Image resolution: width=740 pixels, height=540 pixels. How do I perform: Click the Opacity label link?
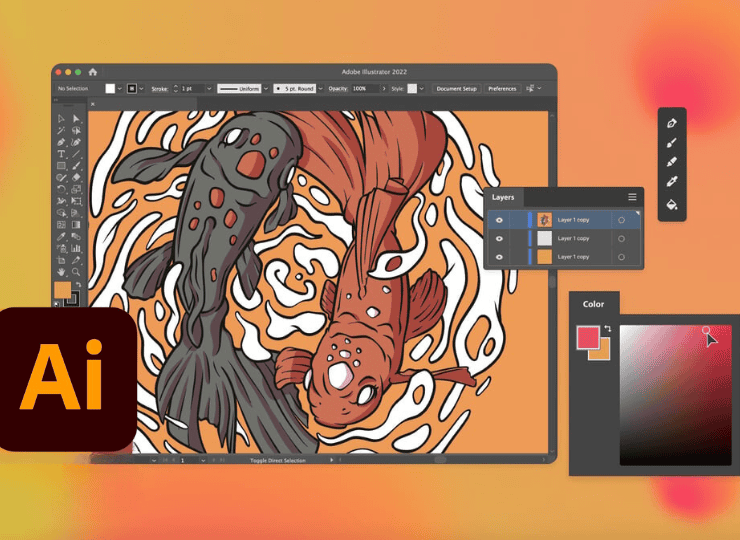338,89
